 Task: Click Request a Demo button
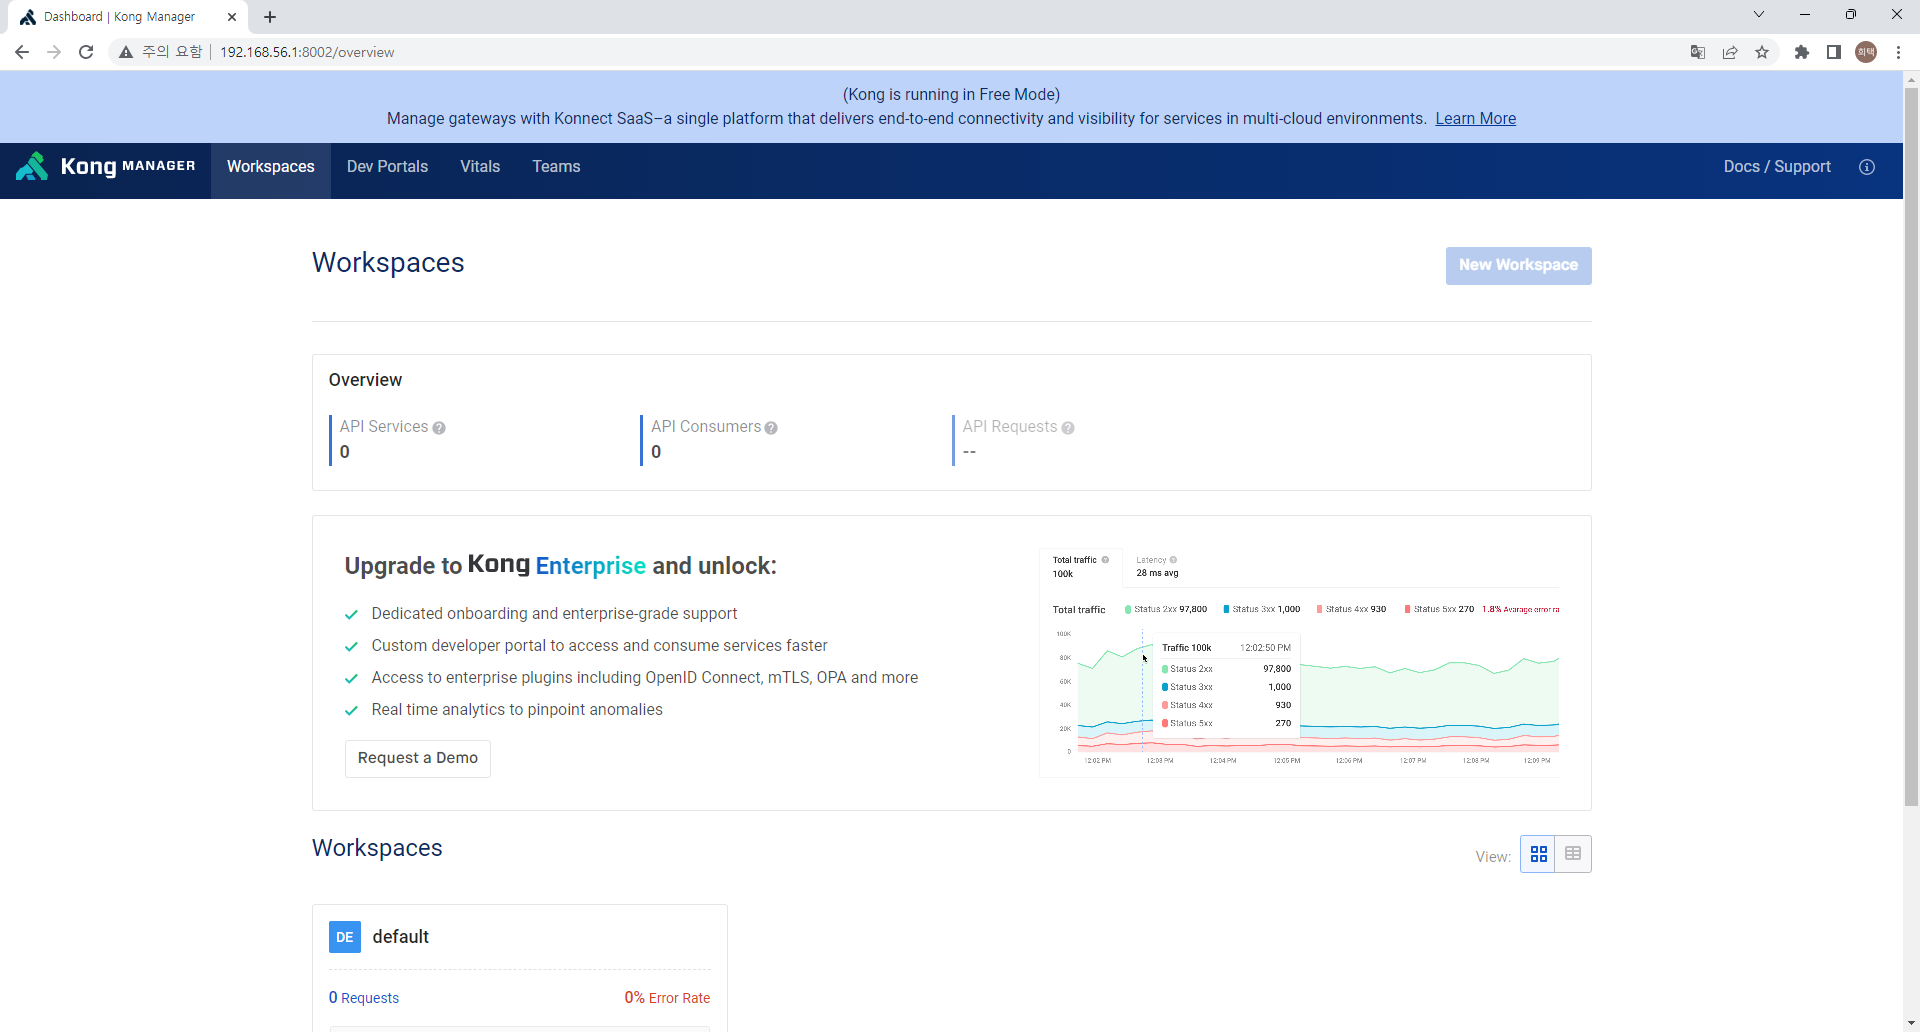(x=418, y=759)
